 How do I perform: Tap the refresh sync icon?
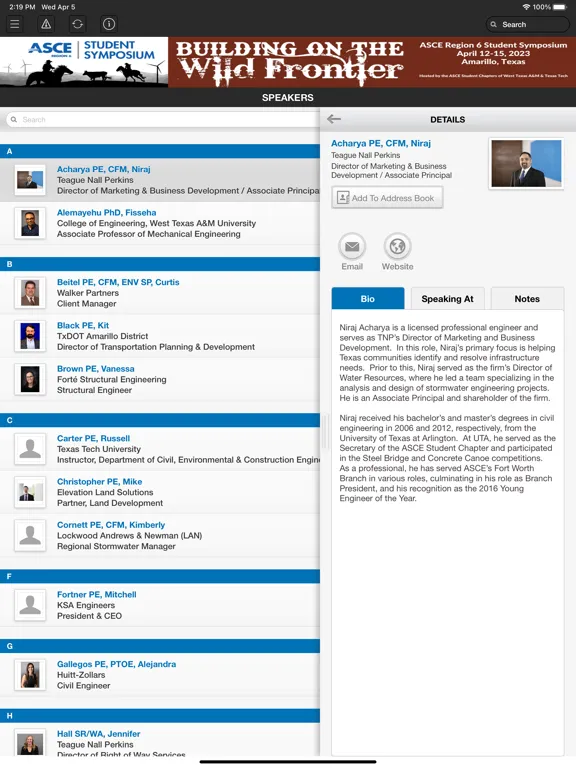coord(77,24)
